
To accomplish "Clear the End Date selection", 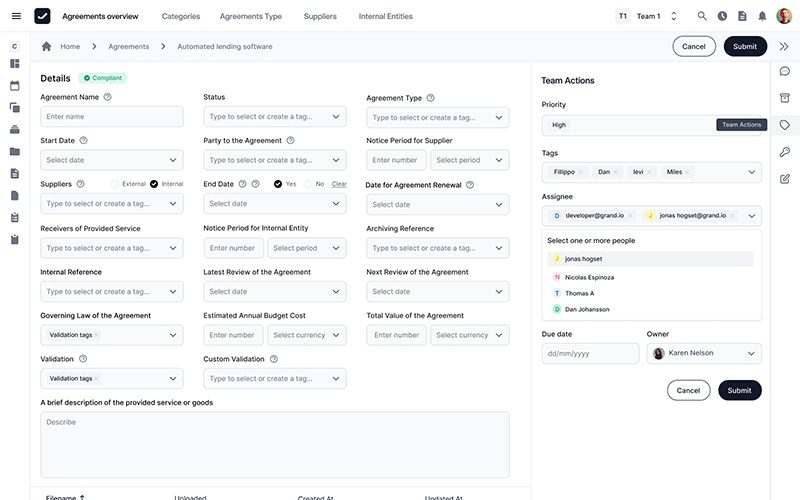I will tap(339, 184).
